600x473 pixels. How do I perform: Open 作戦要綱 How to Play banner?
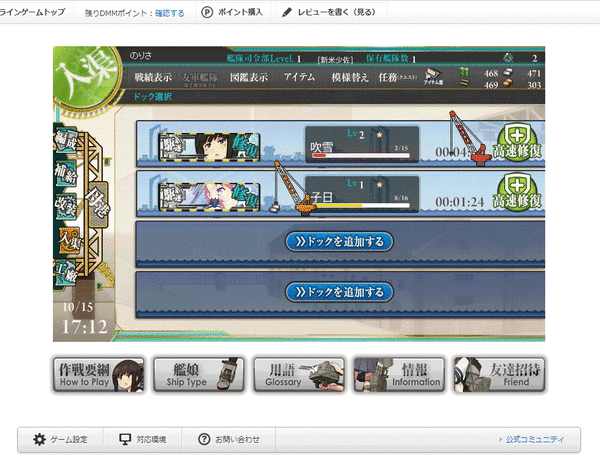(99, 375)
